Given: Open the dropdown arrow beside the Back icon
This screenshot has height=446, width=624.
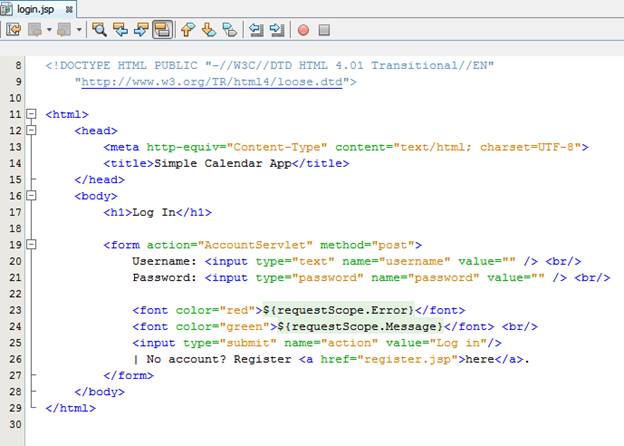Looking at the screenshot, I should [49, 30].
